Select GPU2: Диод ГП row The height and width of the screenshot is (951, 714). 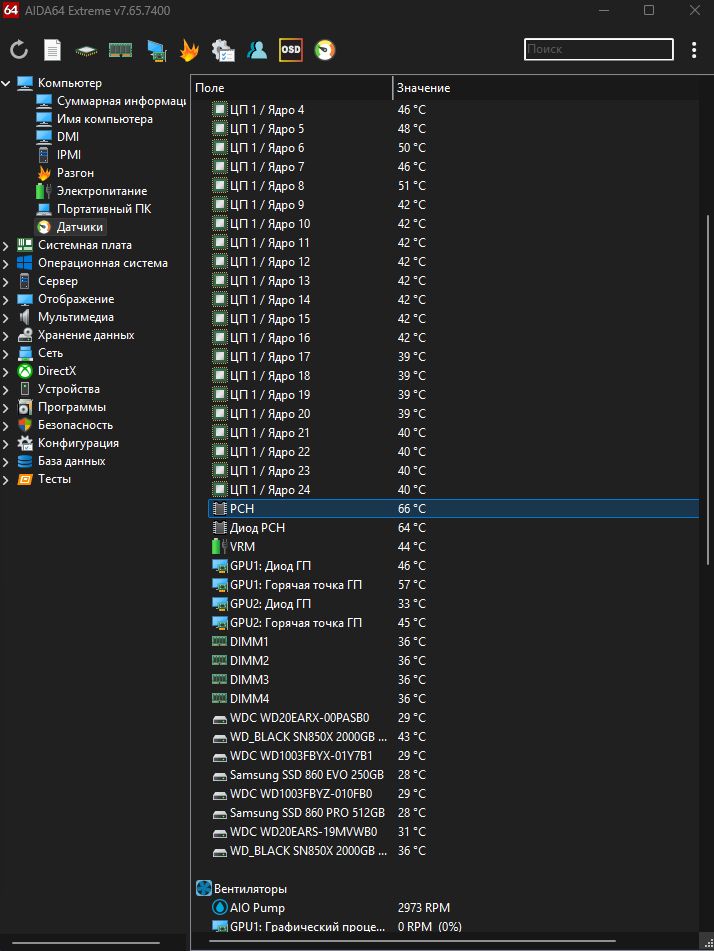454,603
